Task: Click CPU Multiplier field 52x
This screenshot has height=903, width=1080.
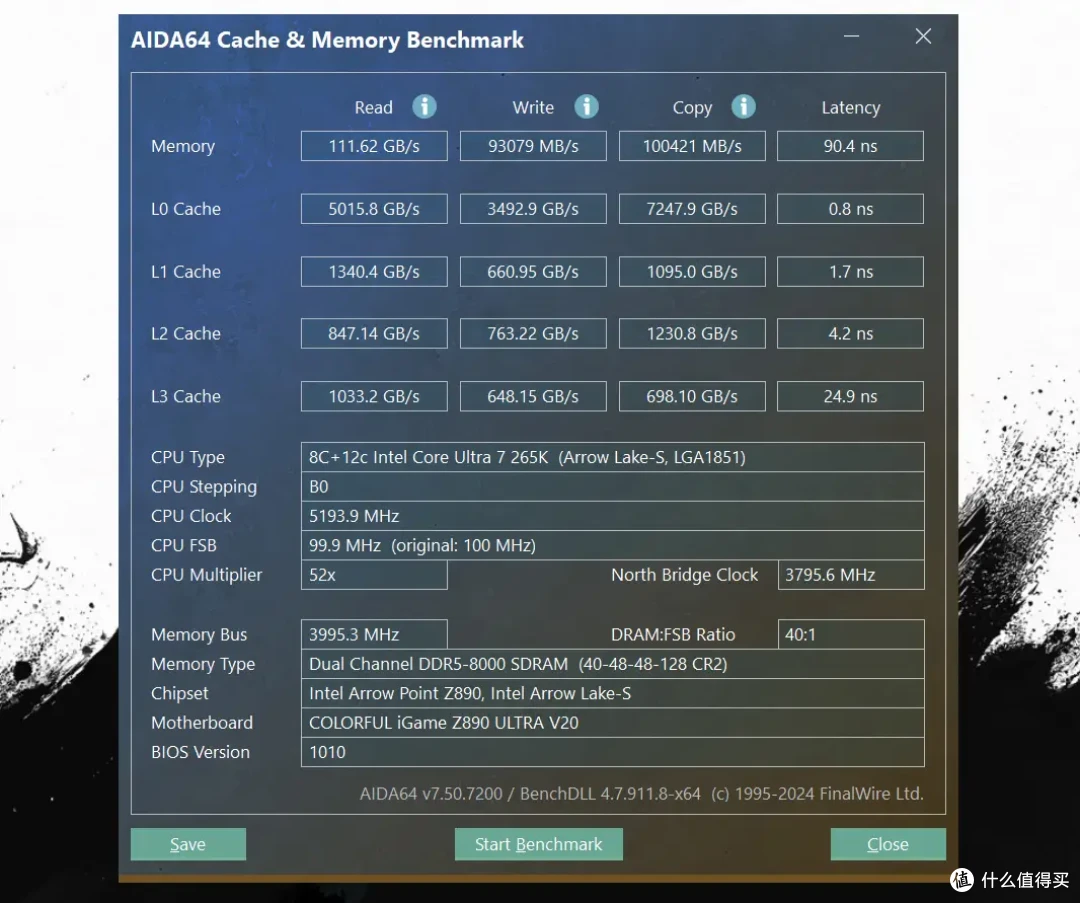Action: (374, 575)
